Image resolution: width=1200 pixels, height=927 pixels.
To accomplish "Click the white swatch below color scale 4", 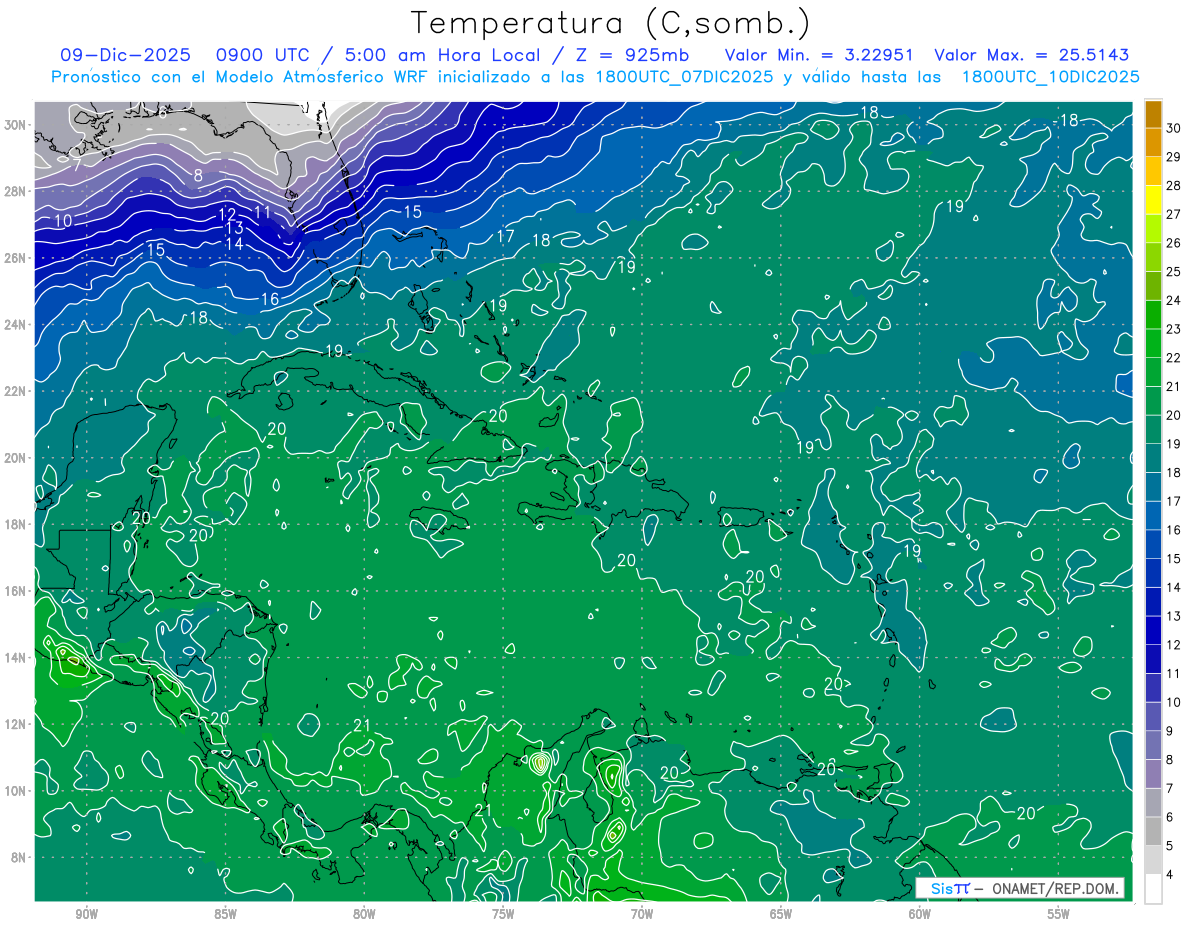I will 1153,889.
